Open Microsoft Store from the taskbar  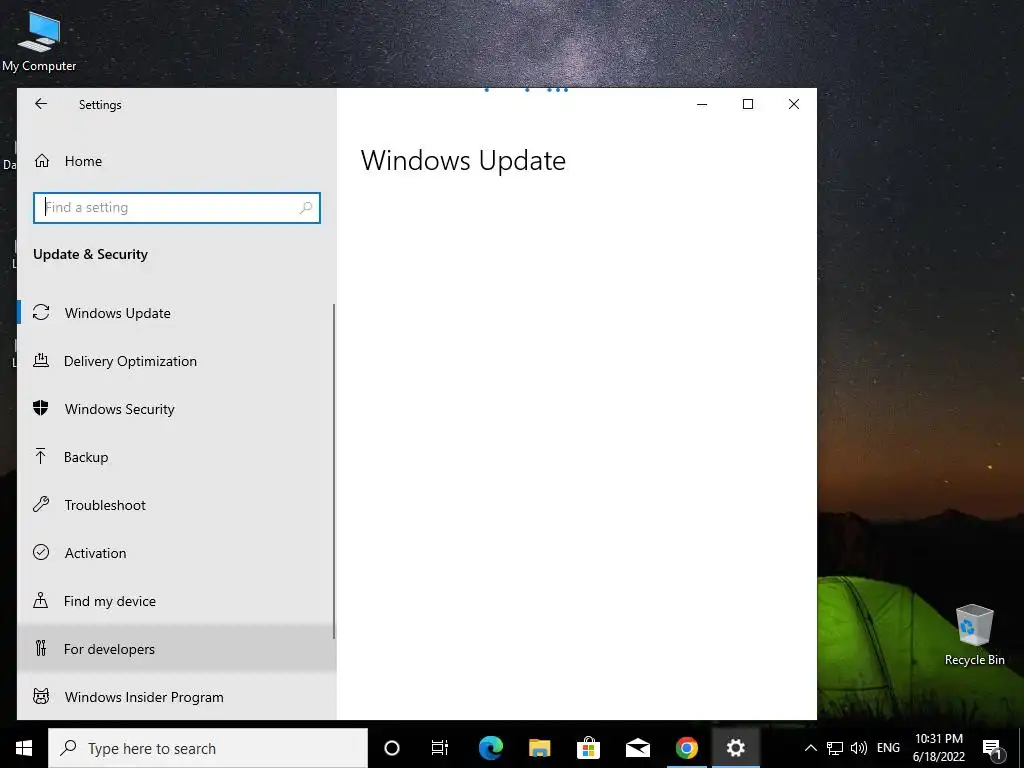coord(588,748)
